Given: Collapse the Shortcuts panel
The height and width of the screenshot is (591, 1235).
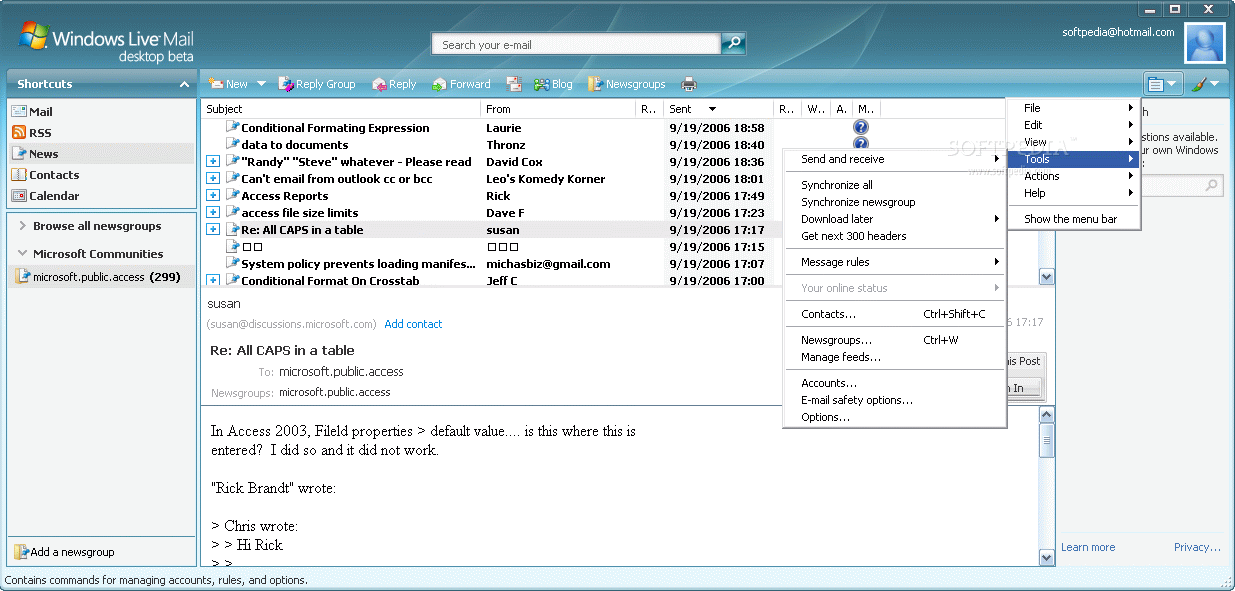Looking at the screenshot, I should tap(184, 84).
